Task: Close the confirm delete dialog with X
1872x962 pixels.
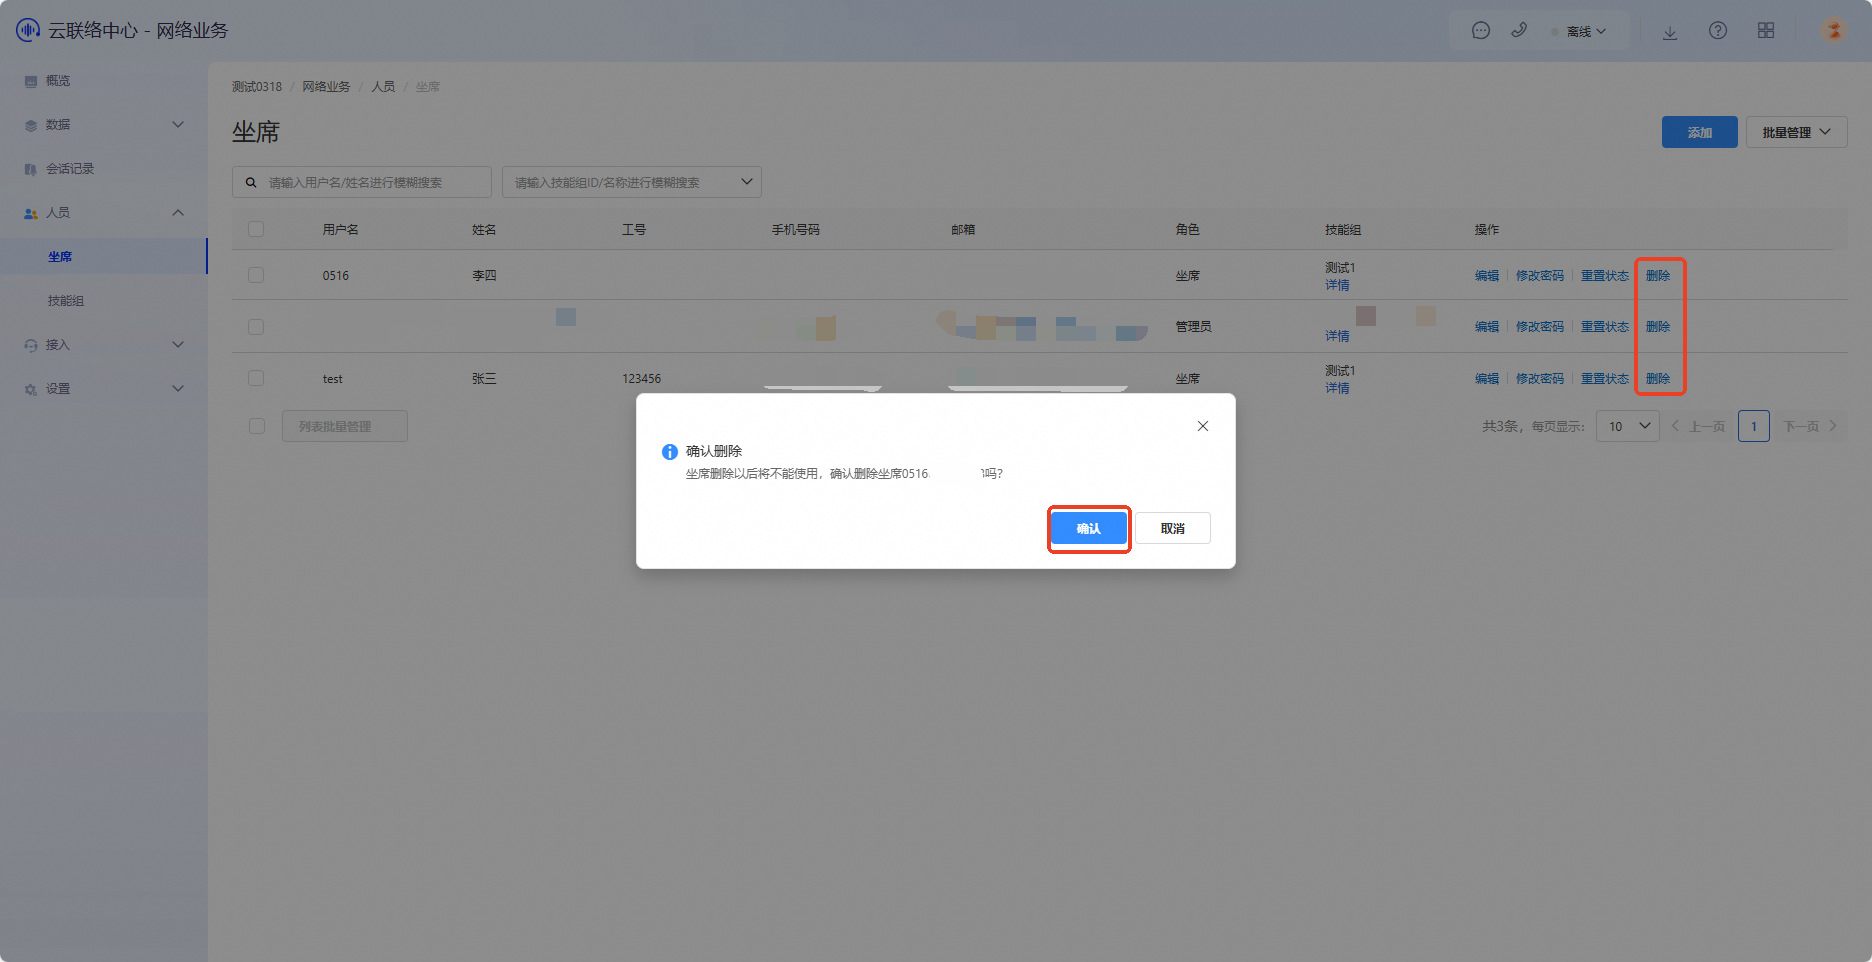Action: (x=1203, y=426)
